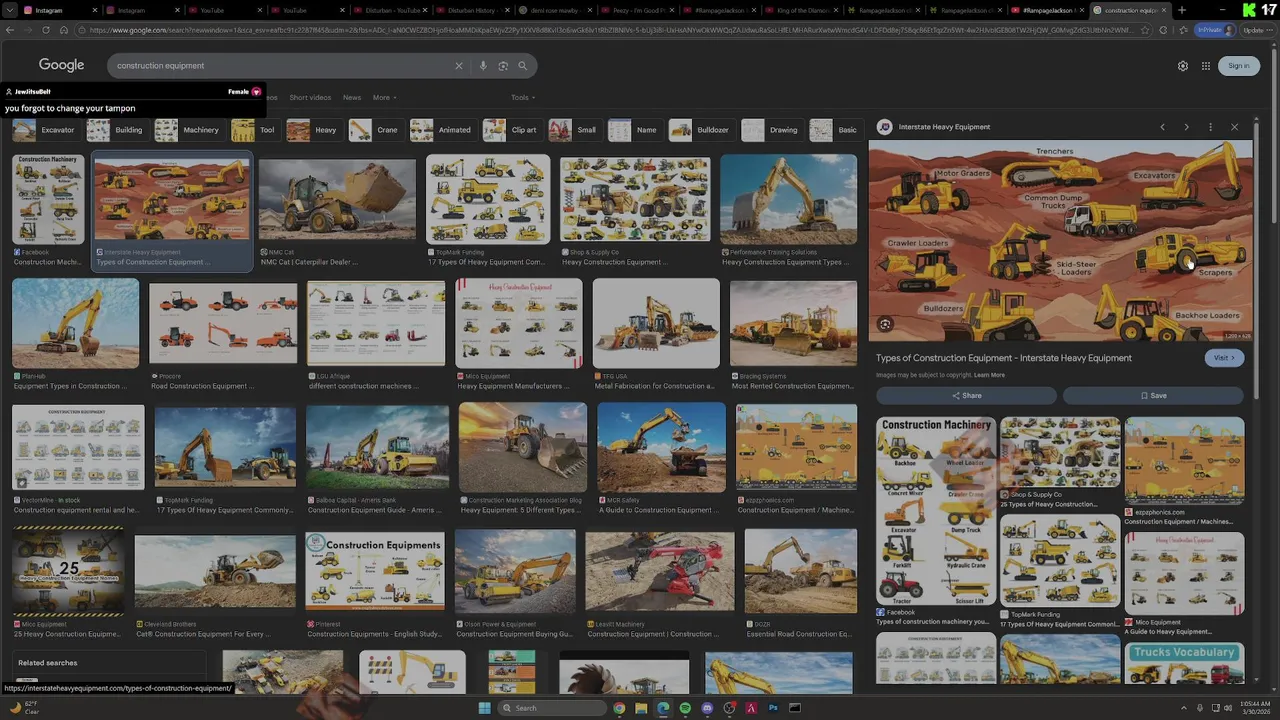Show the next image in the preview panel
The height and width of the screenshot is (720, 1280).
point(1186,127)
